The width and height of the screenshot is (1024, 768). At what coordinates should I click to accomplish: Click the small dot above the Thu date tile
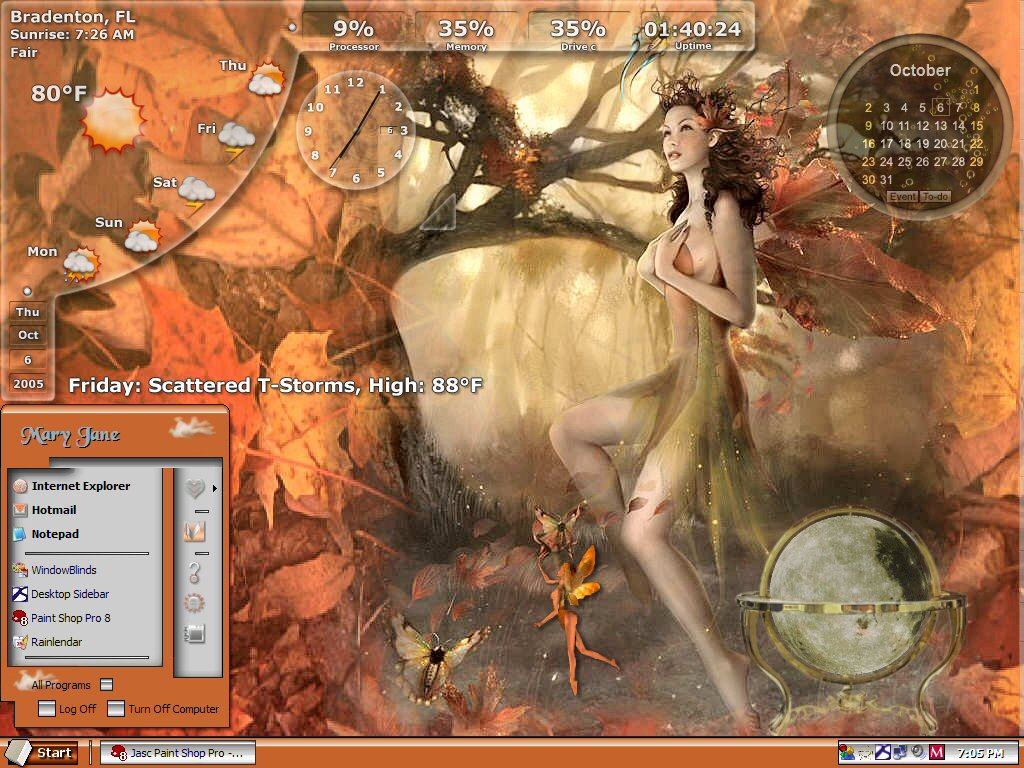pos(27,291)
